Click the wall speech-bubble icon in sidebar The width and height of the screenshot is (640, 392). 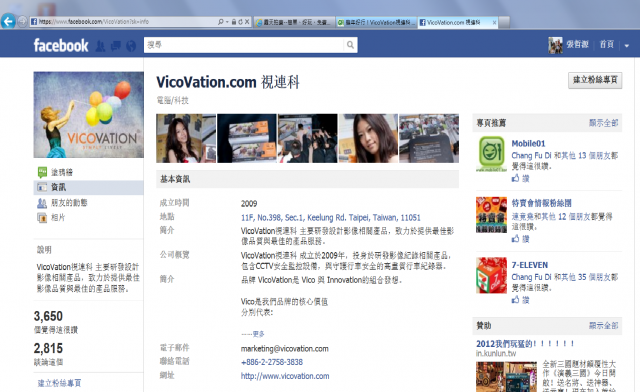(x=42, y=172)
